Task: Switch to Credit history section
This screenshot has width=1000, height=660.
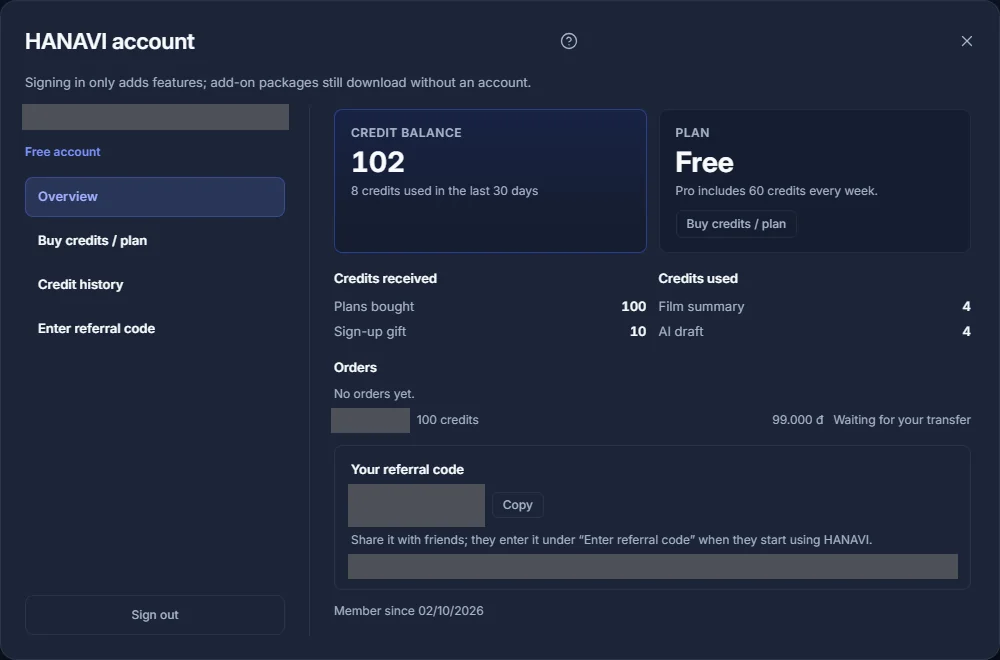Action: click(x=154, y=284)
